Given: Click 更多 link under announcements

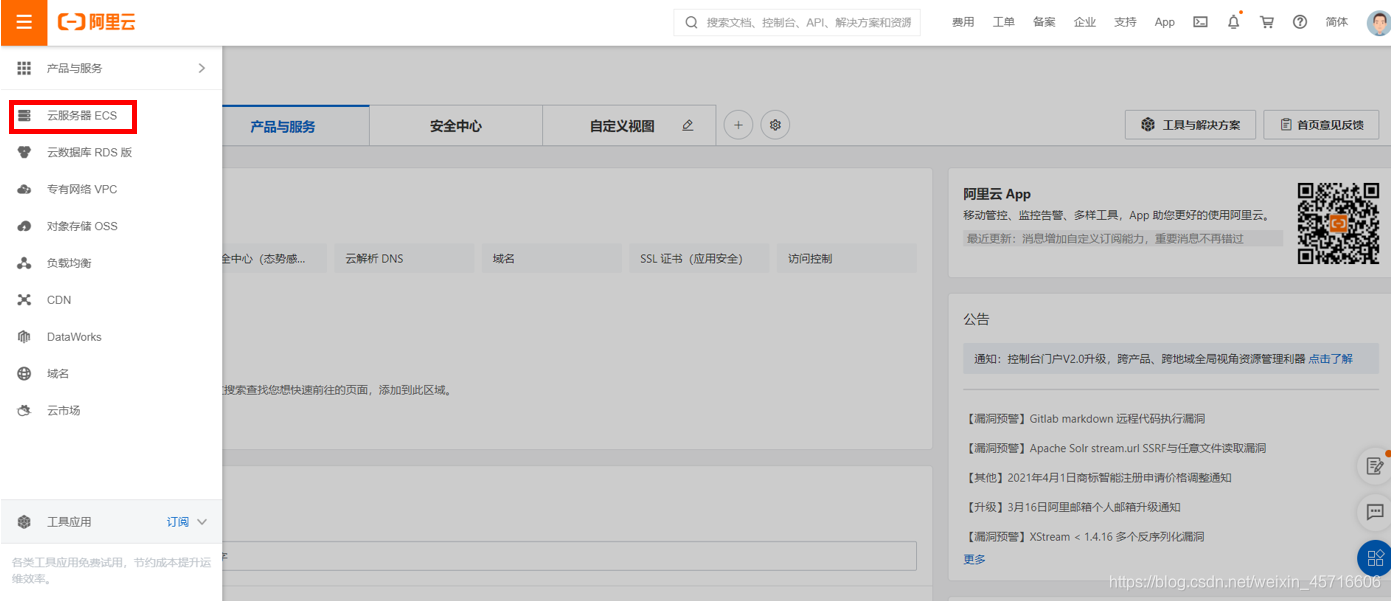Looking at the screenshot, I should coord(974,559).
